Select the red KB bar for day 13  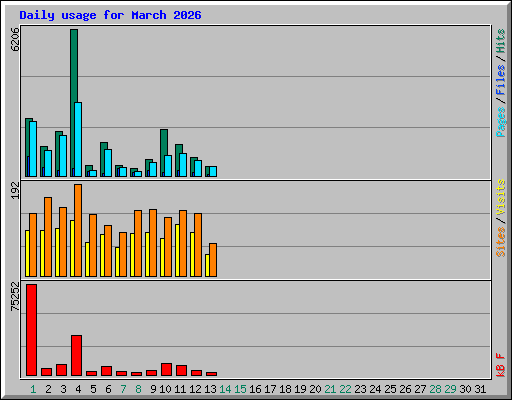211,374
